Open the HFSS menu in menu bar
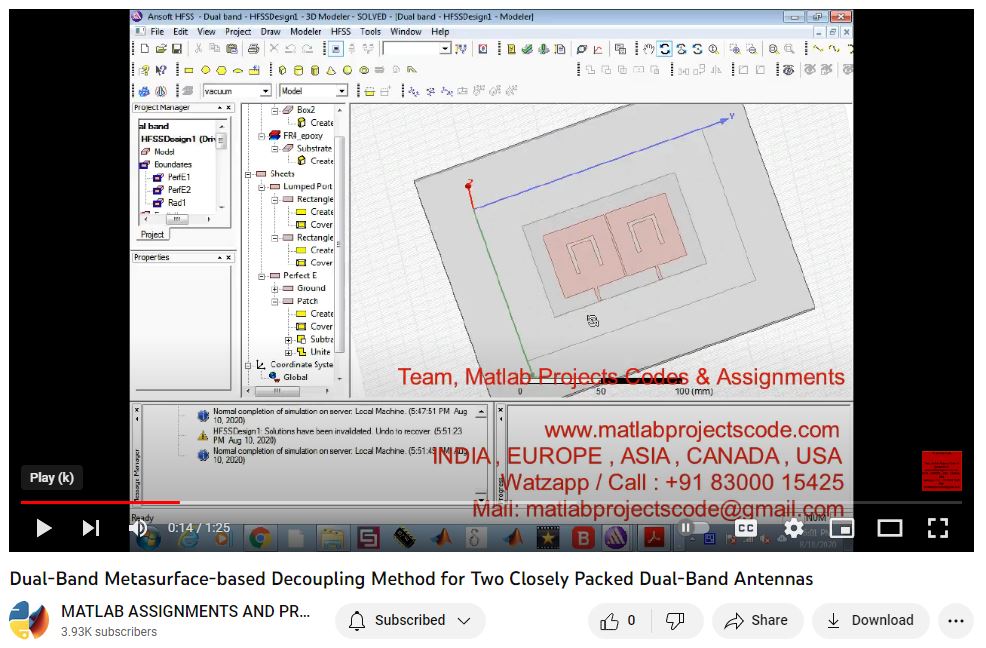The width and height of the screenshot is (986, 648). click(340, 32)
